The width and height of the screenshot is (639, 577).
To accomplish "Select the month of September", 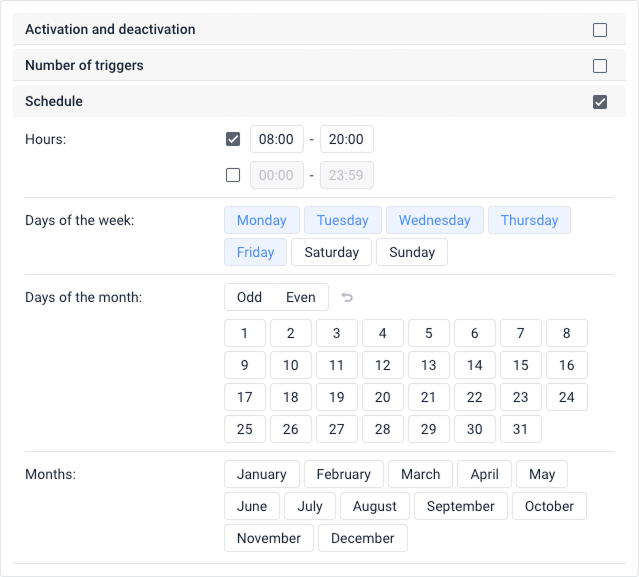I will point(460,506).
